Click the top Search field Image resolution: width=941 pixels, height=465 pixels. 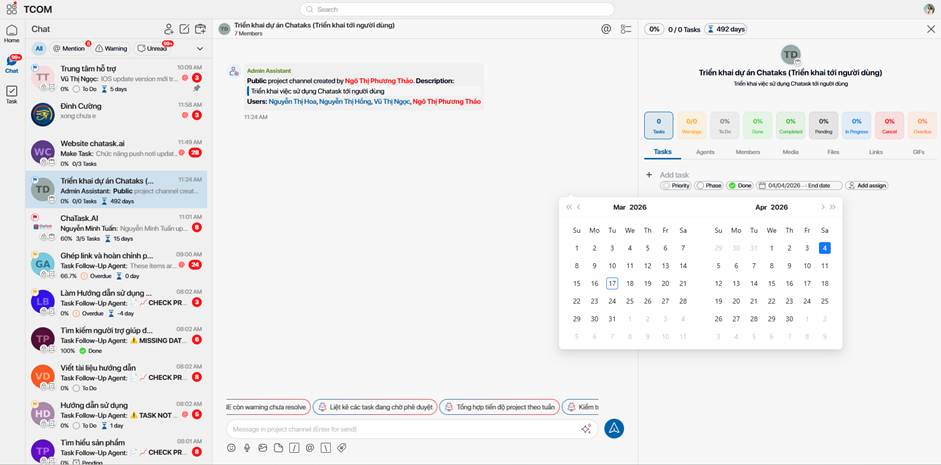point(457,9)
